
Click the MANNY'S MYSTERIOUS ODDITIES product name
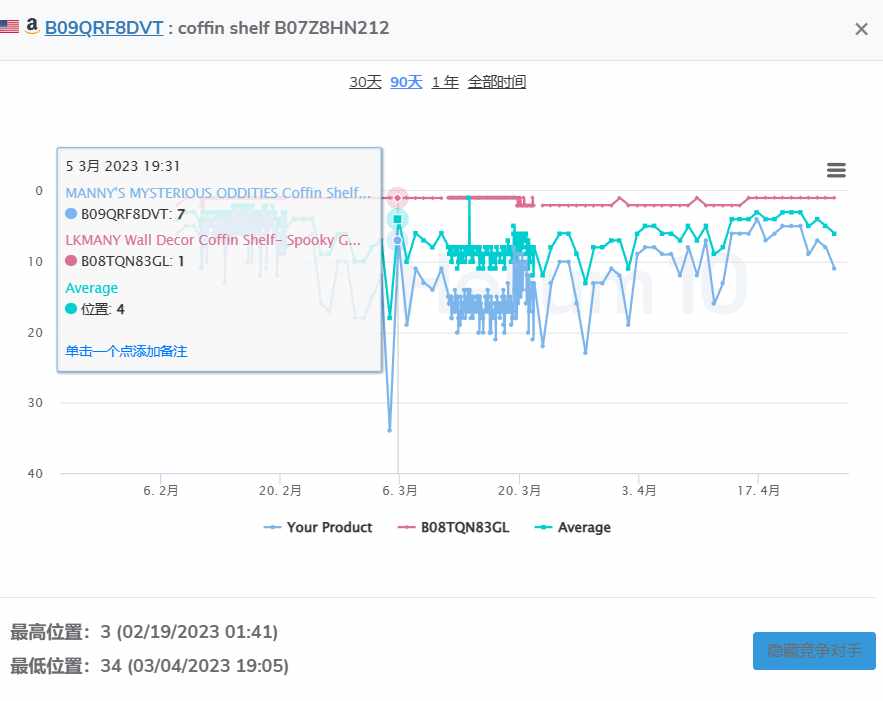point(218,193)
